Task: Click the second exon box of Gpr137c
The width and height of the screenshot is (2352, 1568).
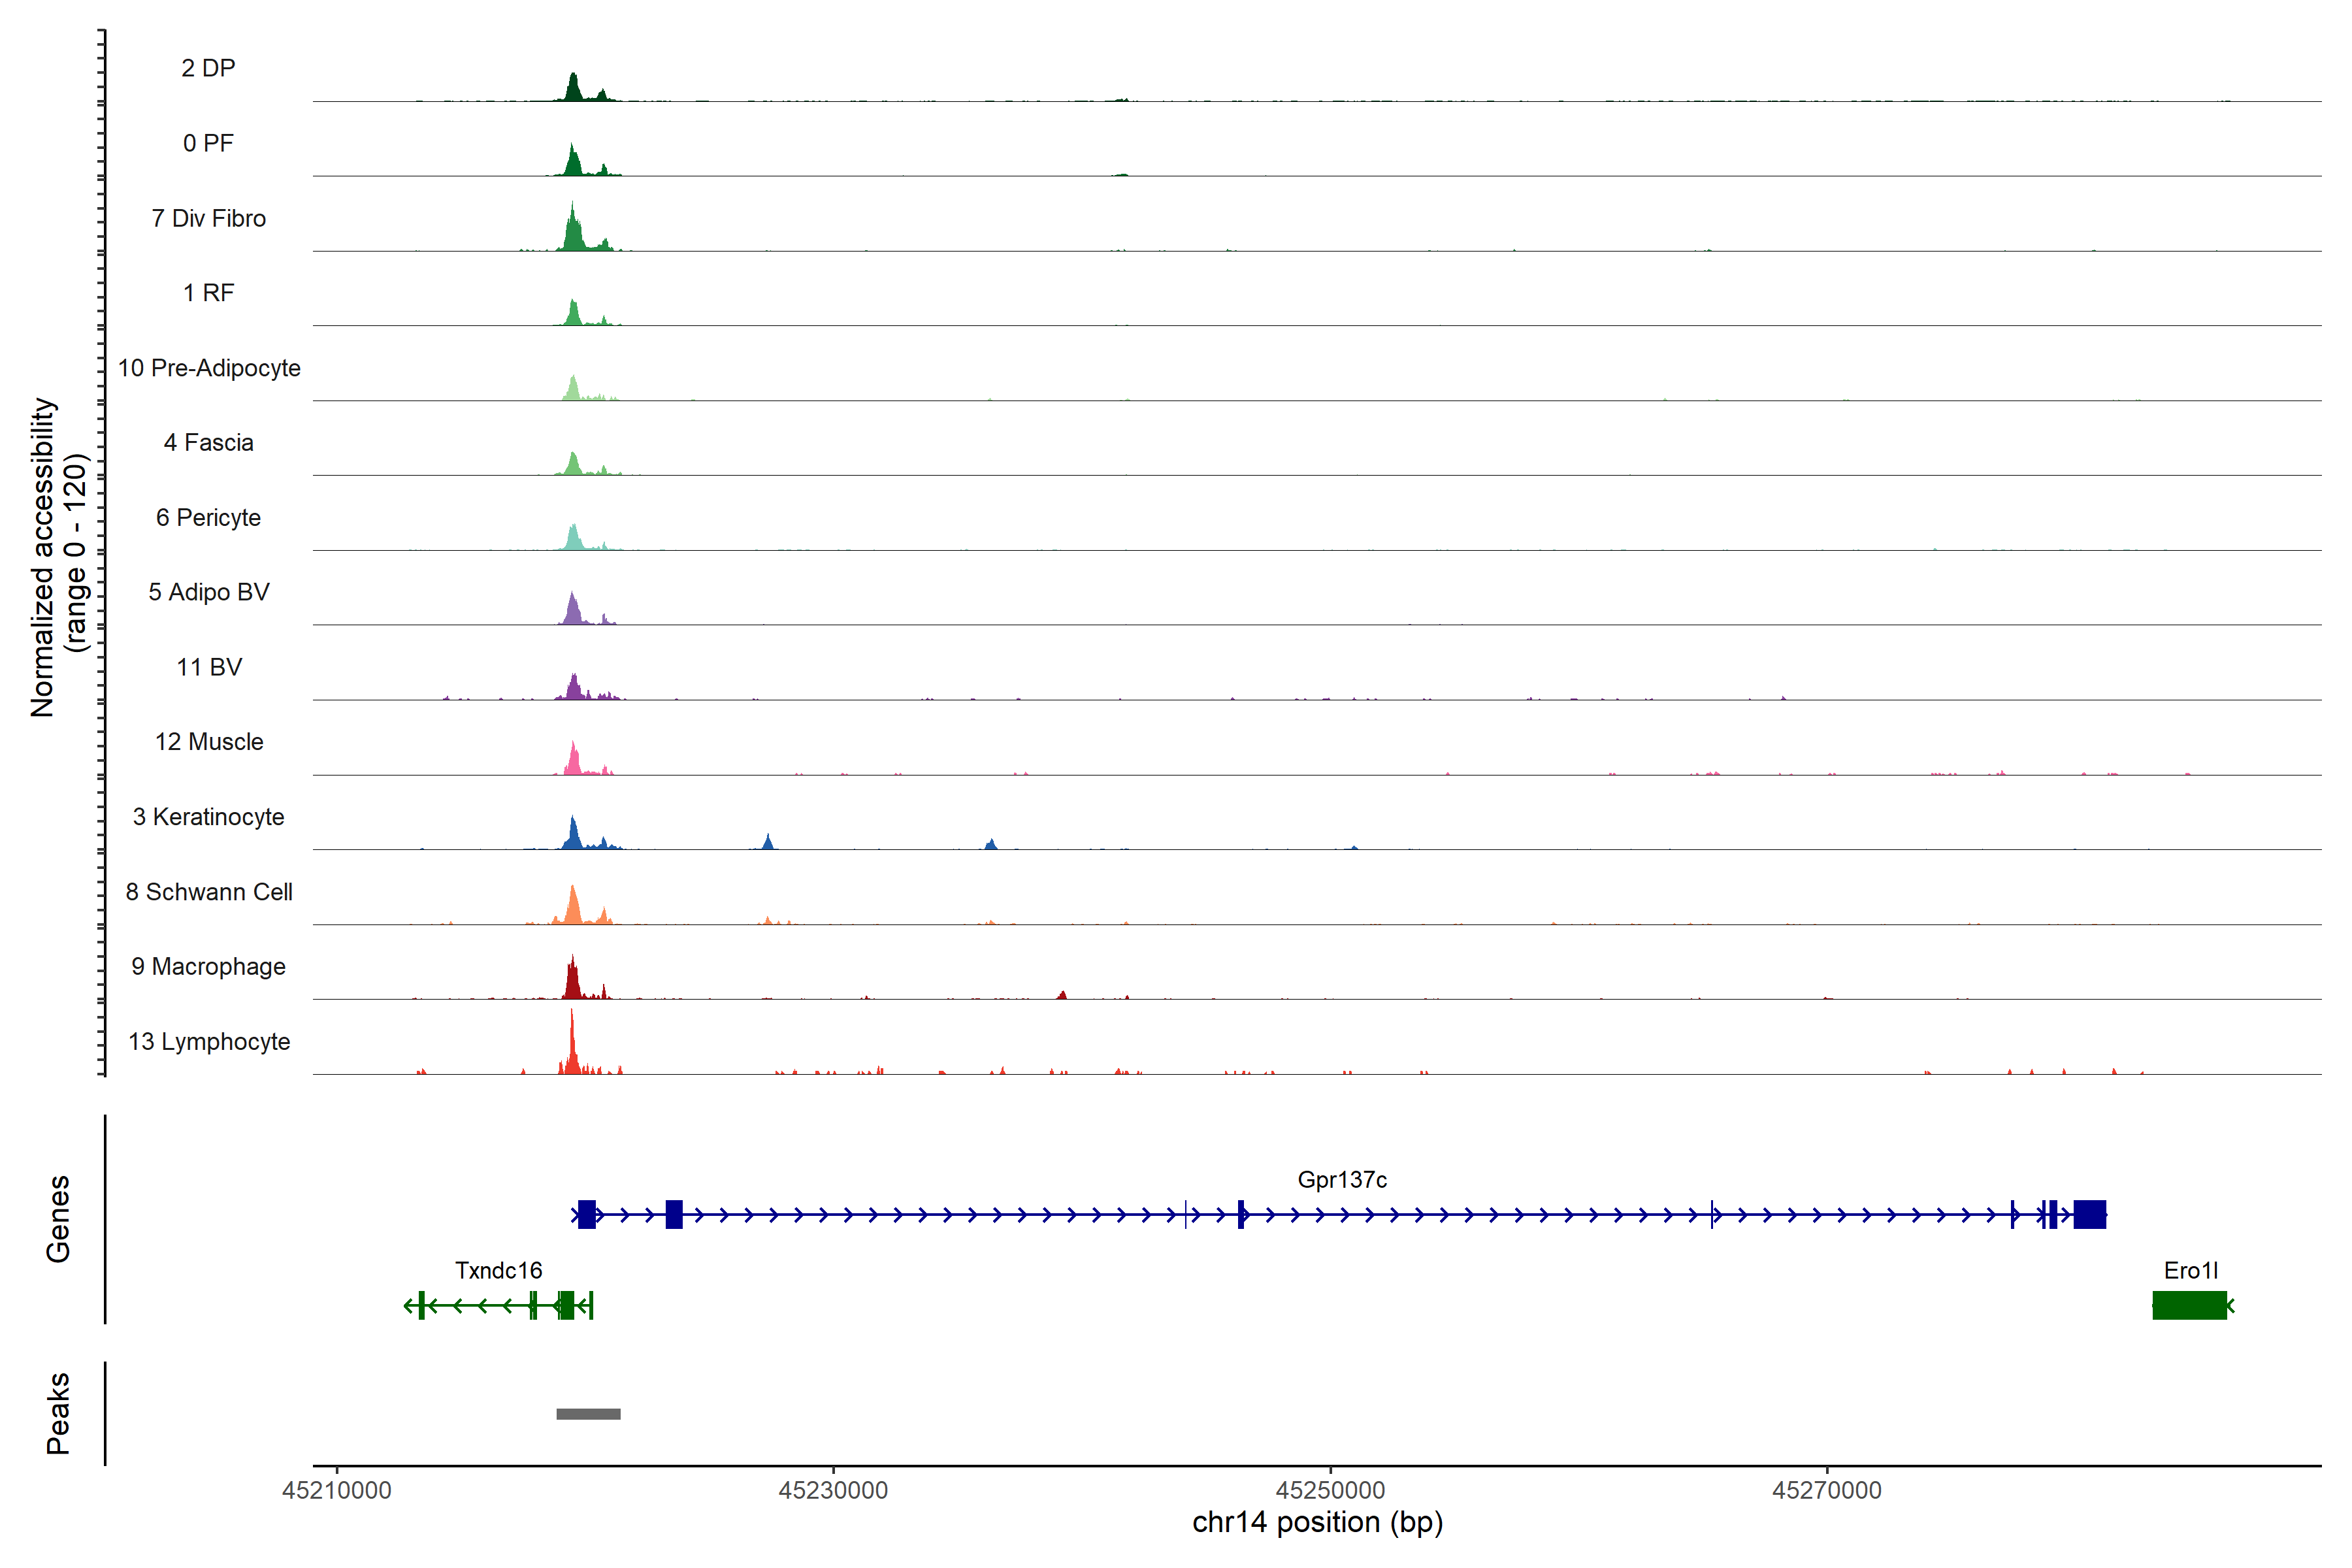Action: coord(674,1214)
